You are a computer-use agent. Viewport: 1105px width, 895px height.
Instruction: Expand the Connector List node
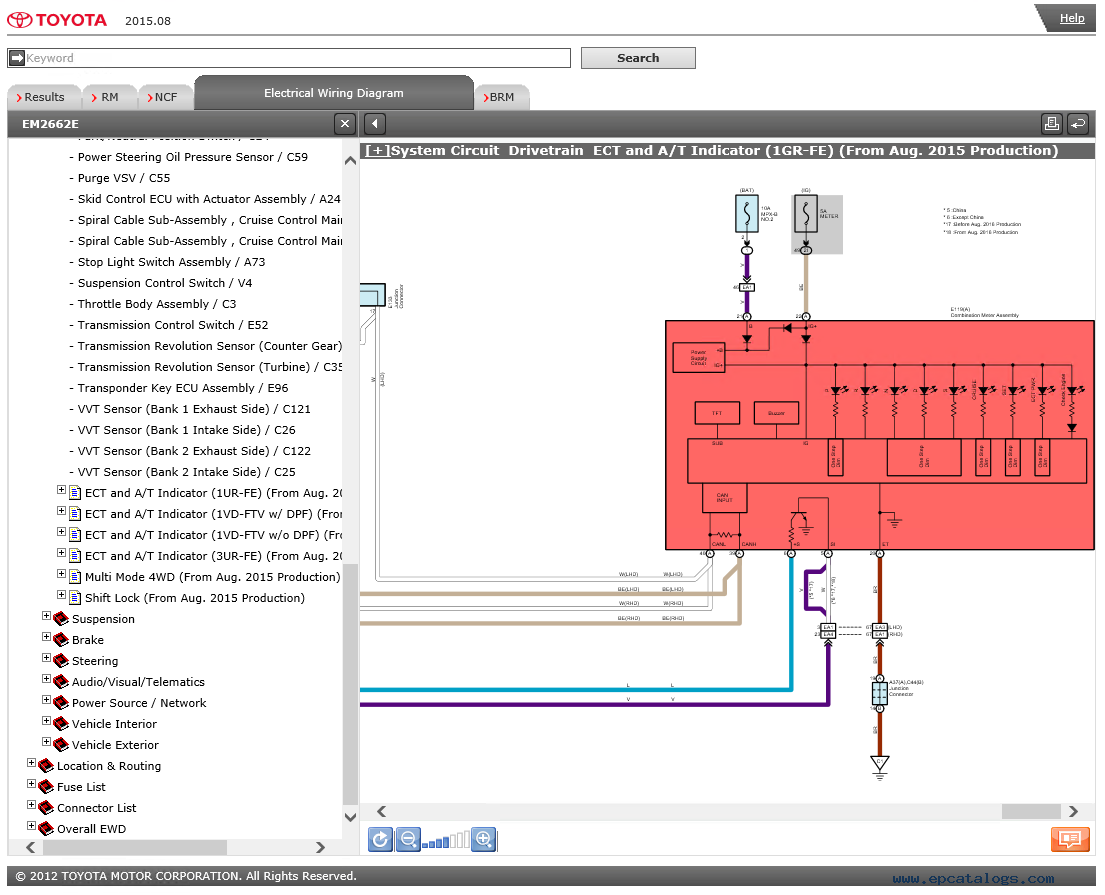point(31,805)
